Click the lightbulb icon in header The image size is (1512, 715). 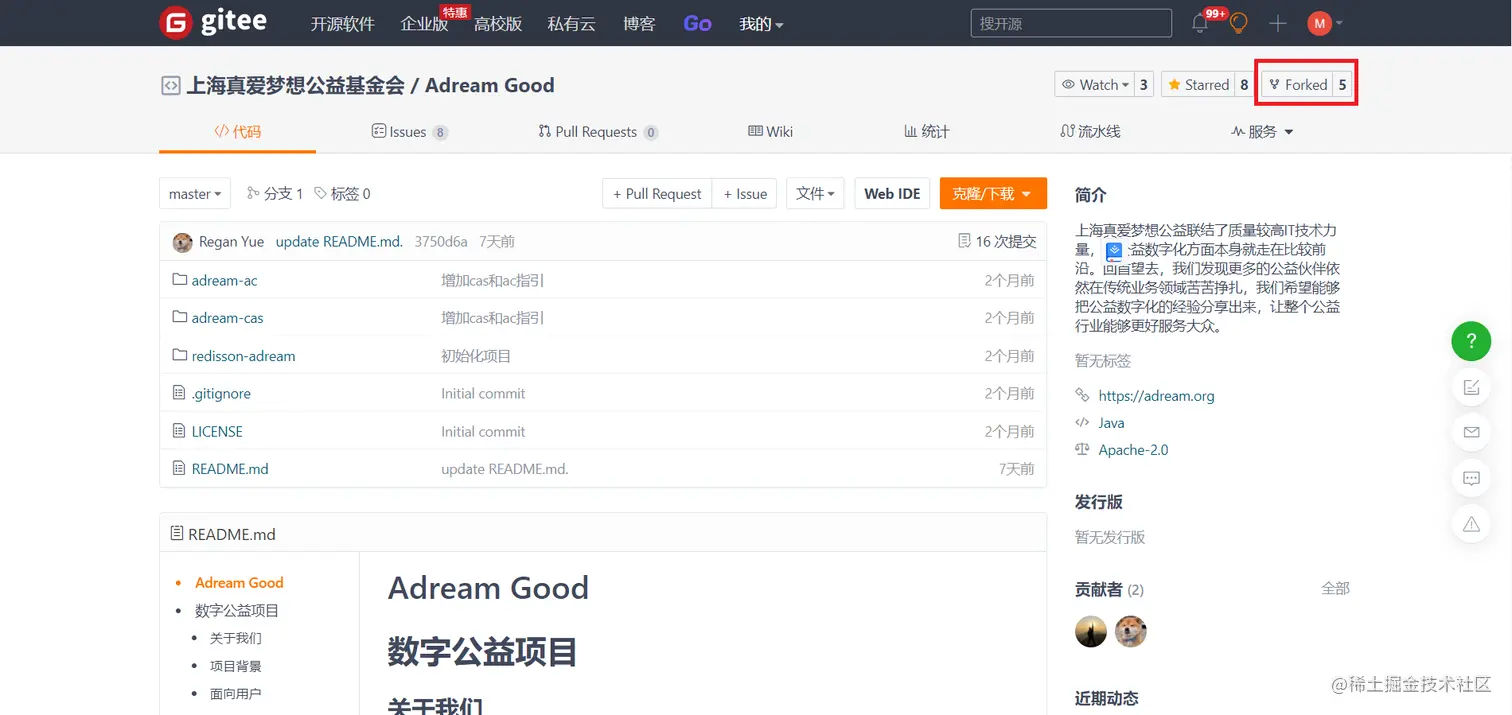coord(1238,23)
